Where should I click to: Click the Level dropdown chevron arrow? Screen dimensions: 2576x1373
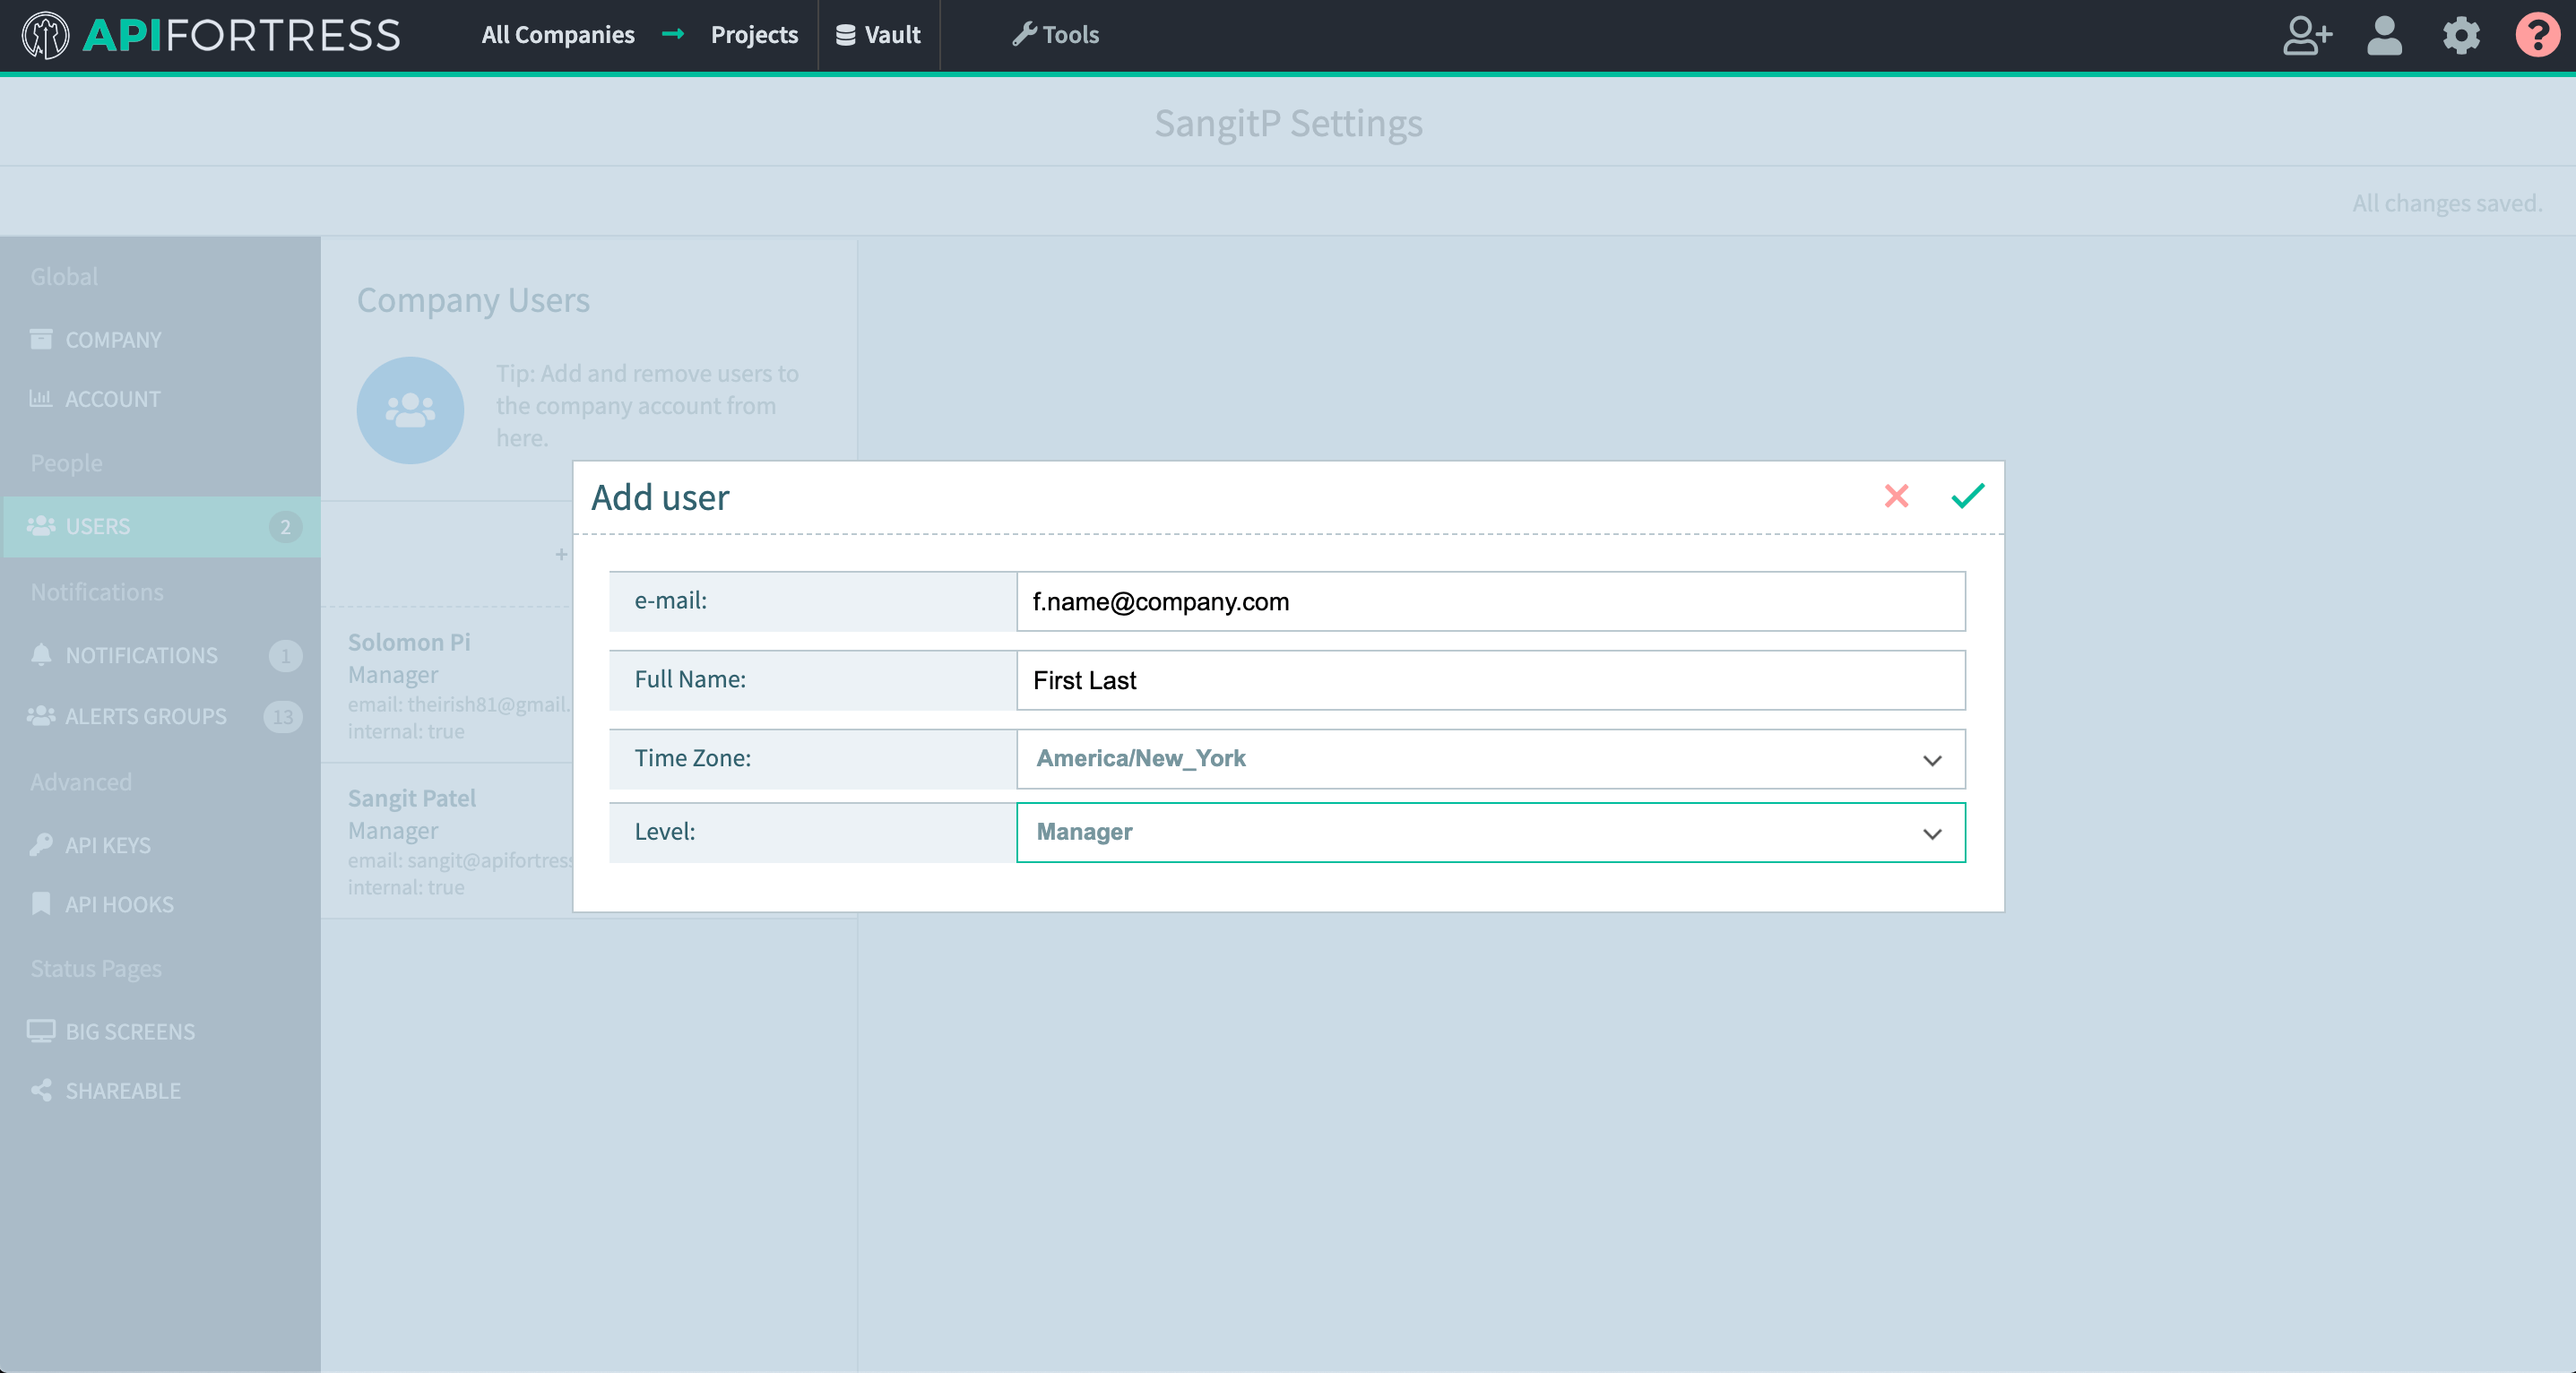[1932, 833]
